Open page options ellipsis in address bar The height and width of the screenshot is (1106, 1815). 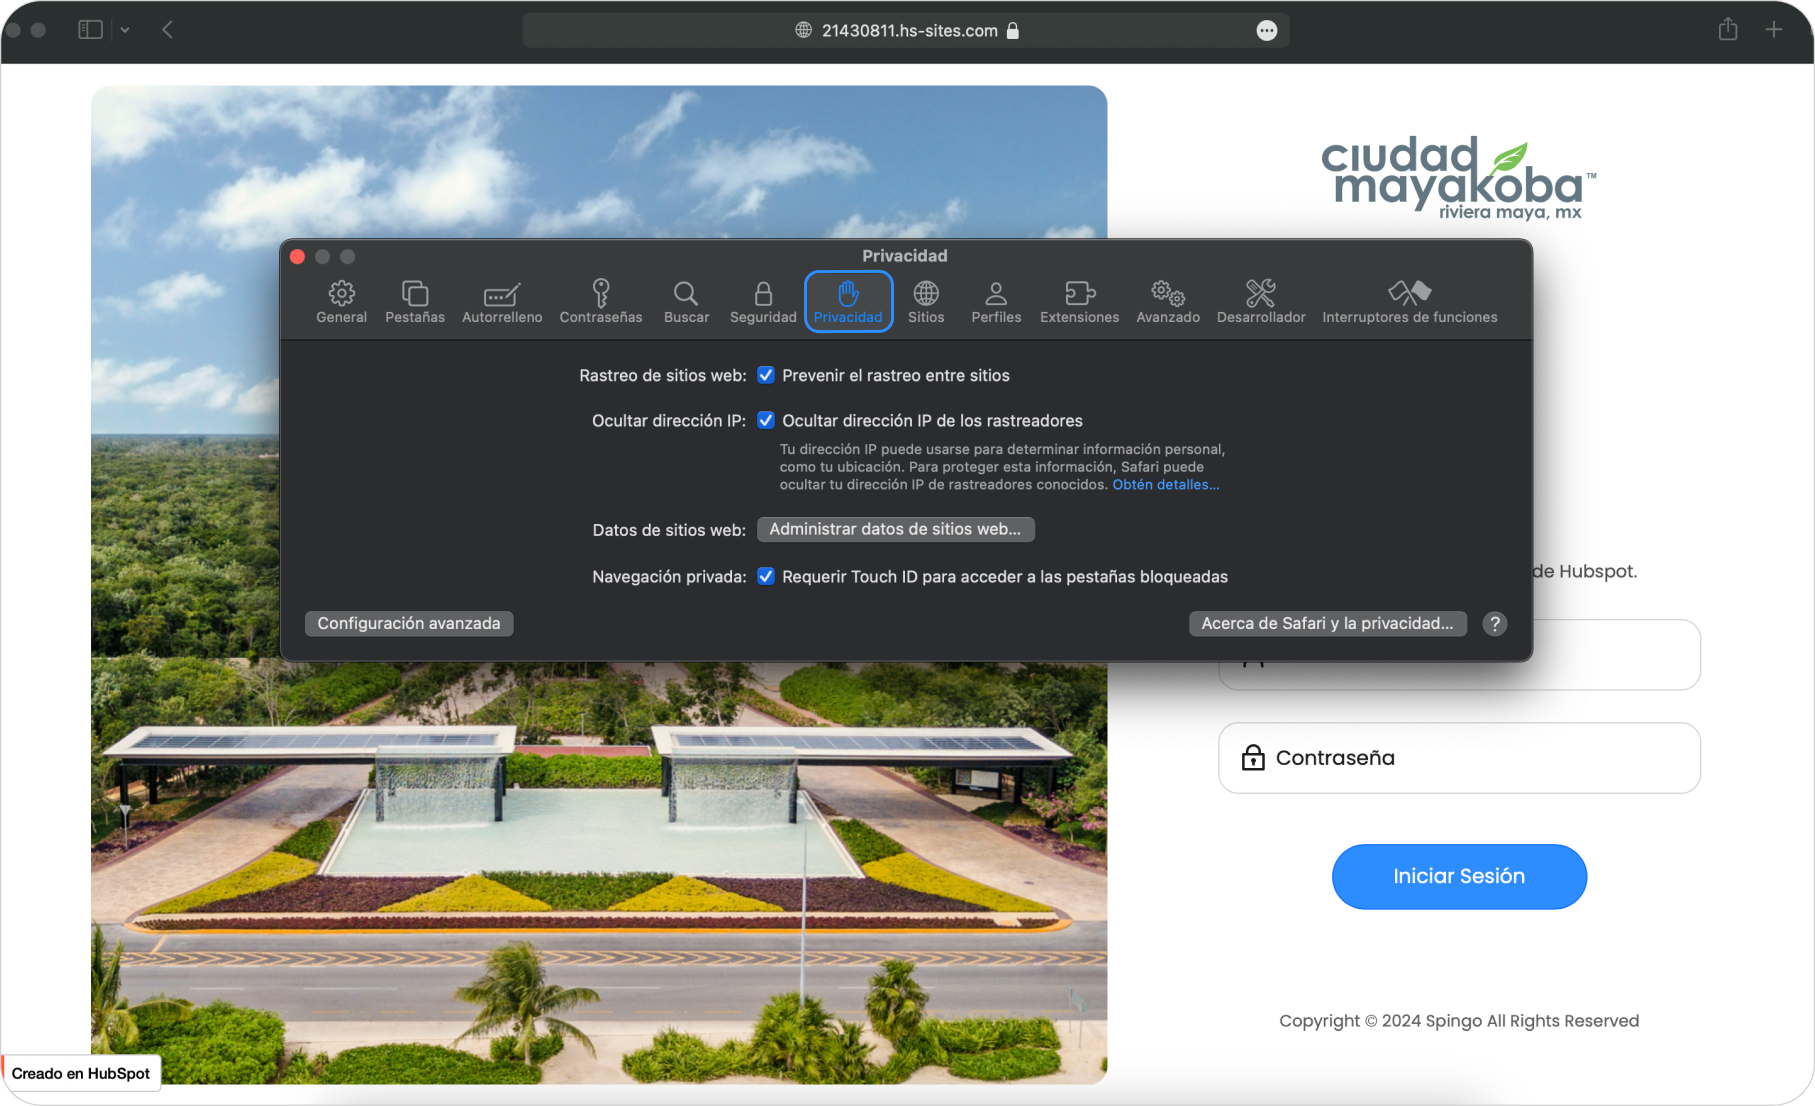[1266, 31]
